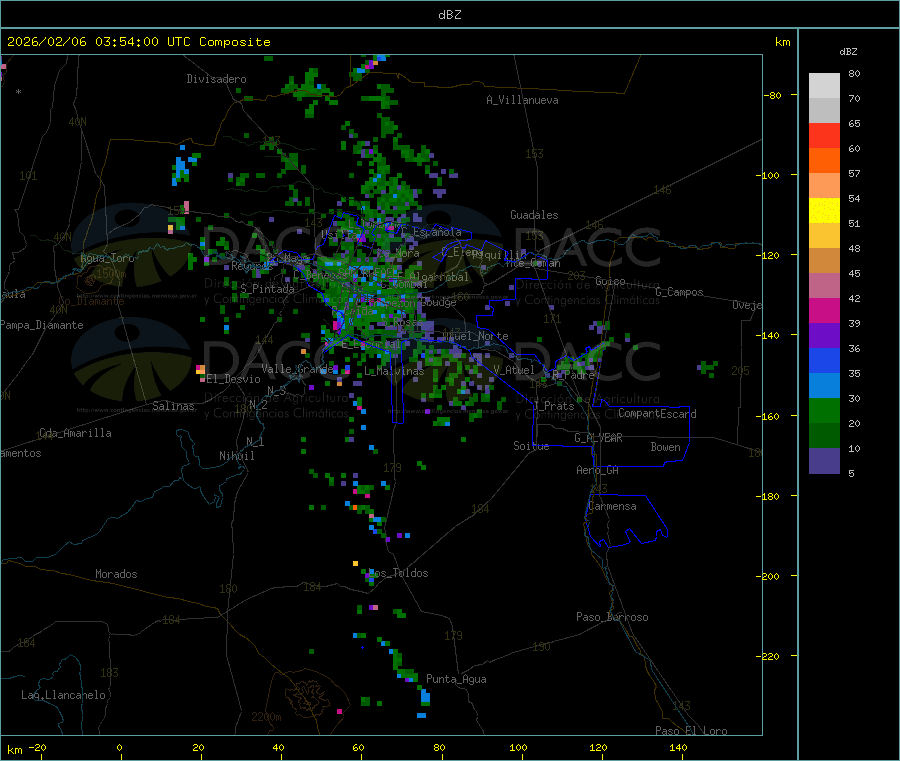Pick the green 30 dBZ legend swatch
Viewport: 900px width, 761px height.
click(824, 410)
